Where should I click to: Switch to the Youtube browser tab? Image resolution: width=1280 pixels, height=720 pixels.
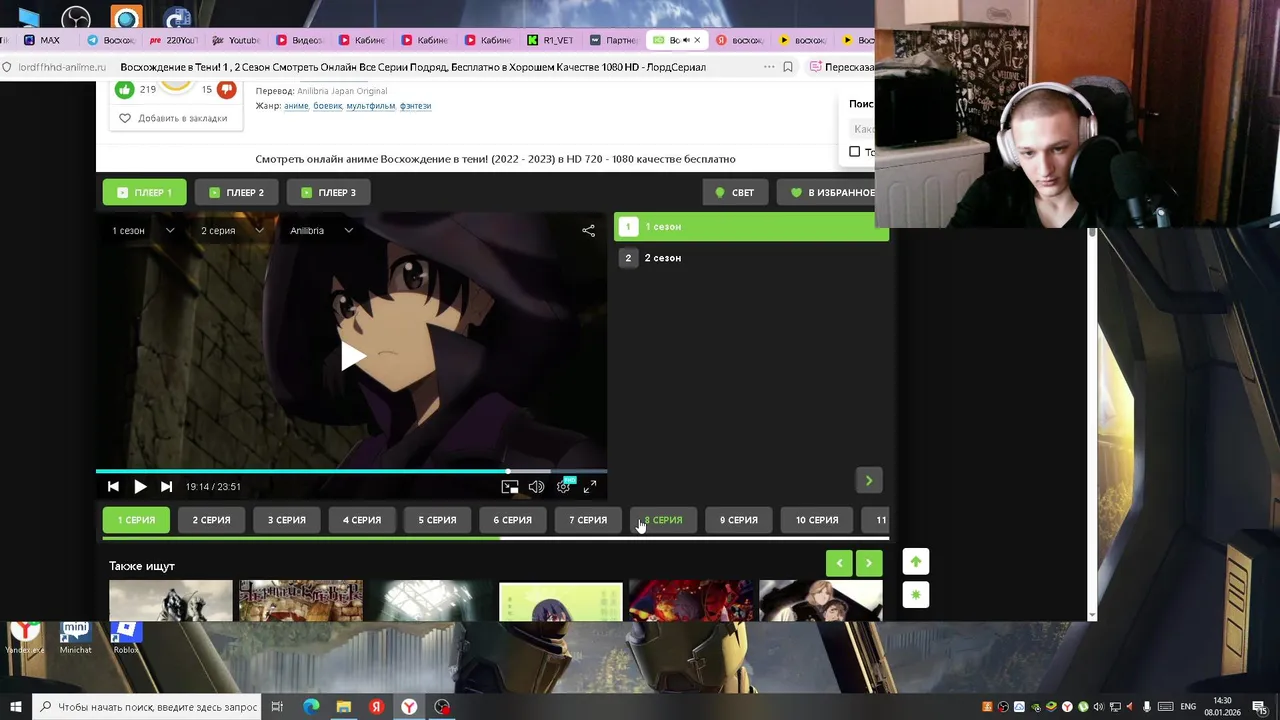[x=236, y=40]
